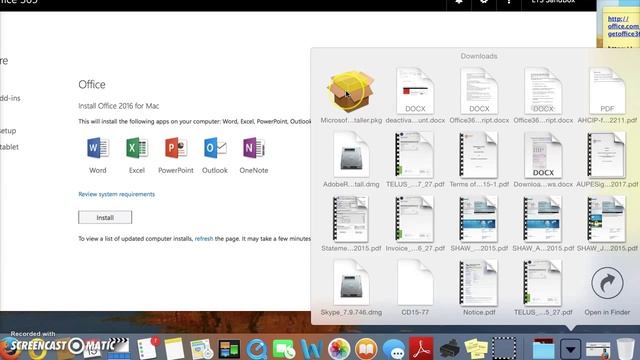Open the AUPESig...2017.pdf file

(607, 156)
